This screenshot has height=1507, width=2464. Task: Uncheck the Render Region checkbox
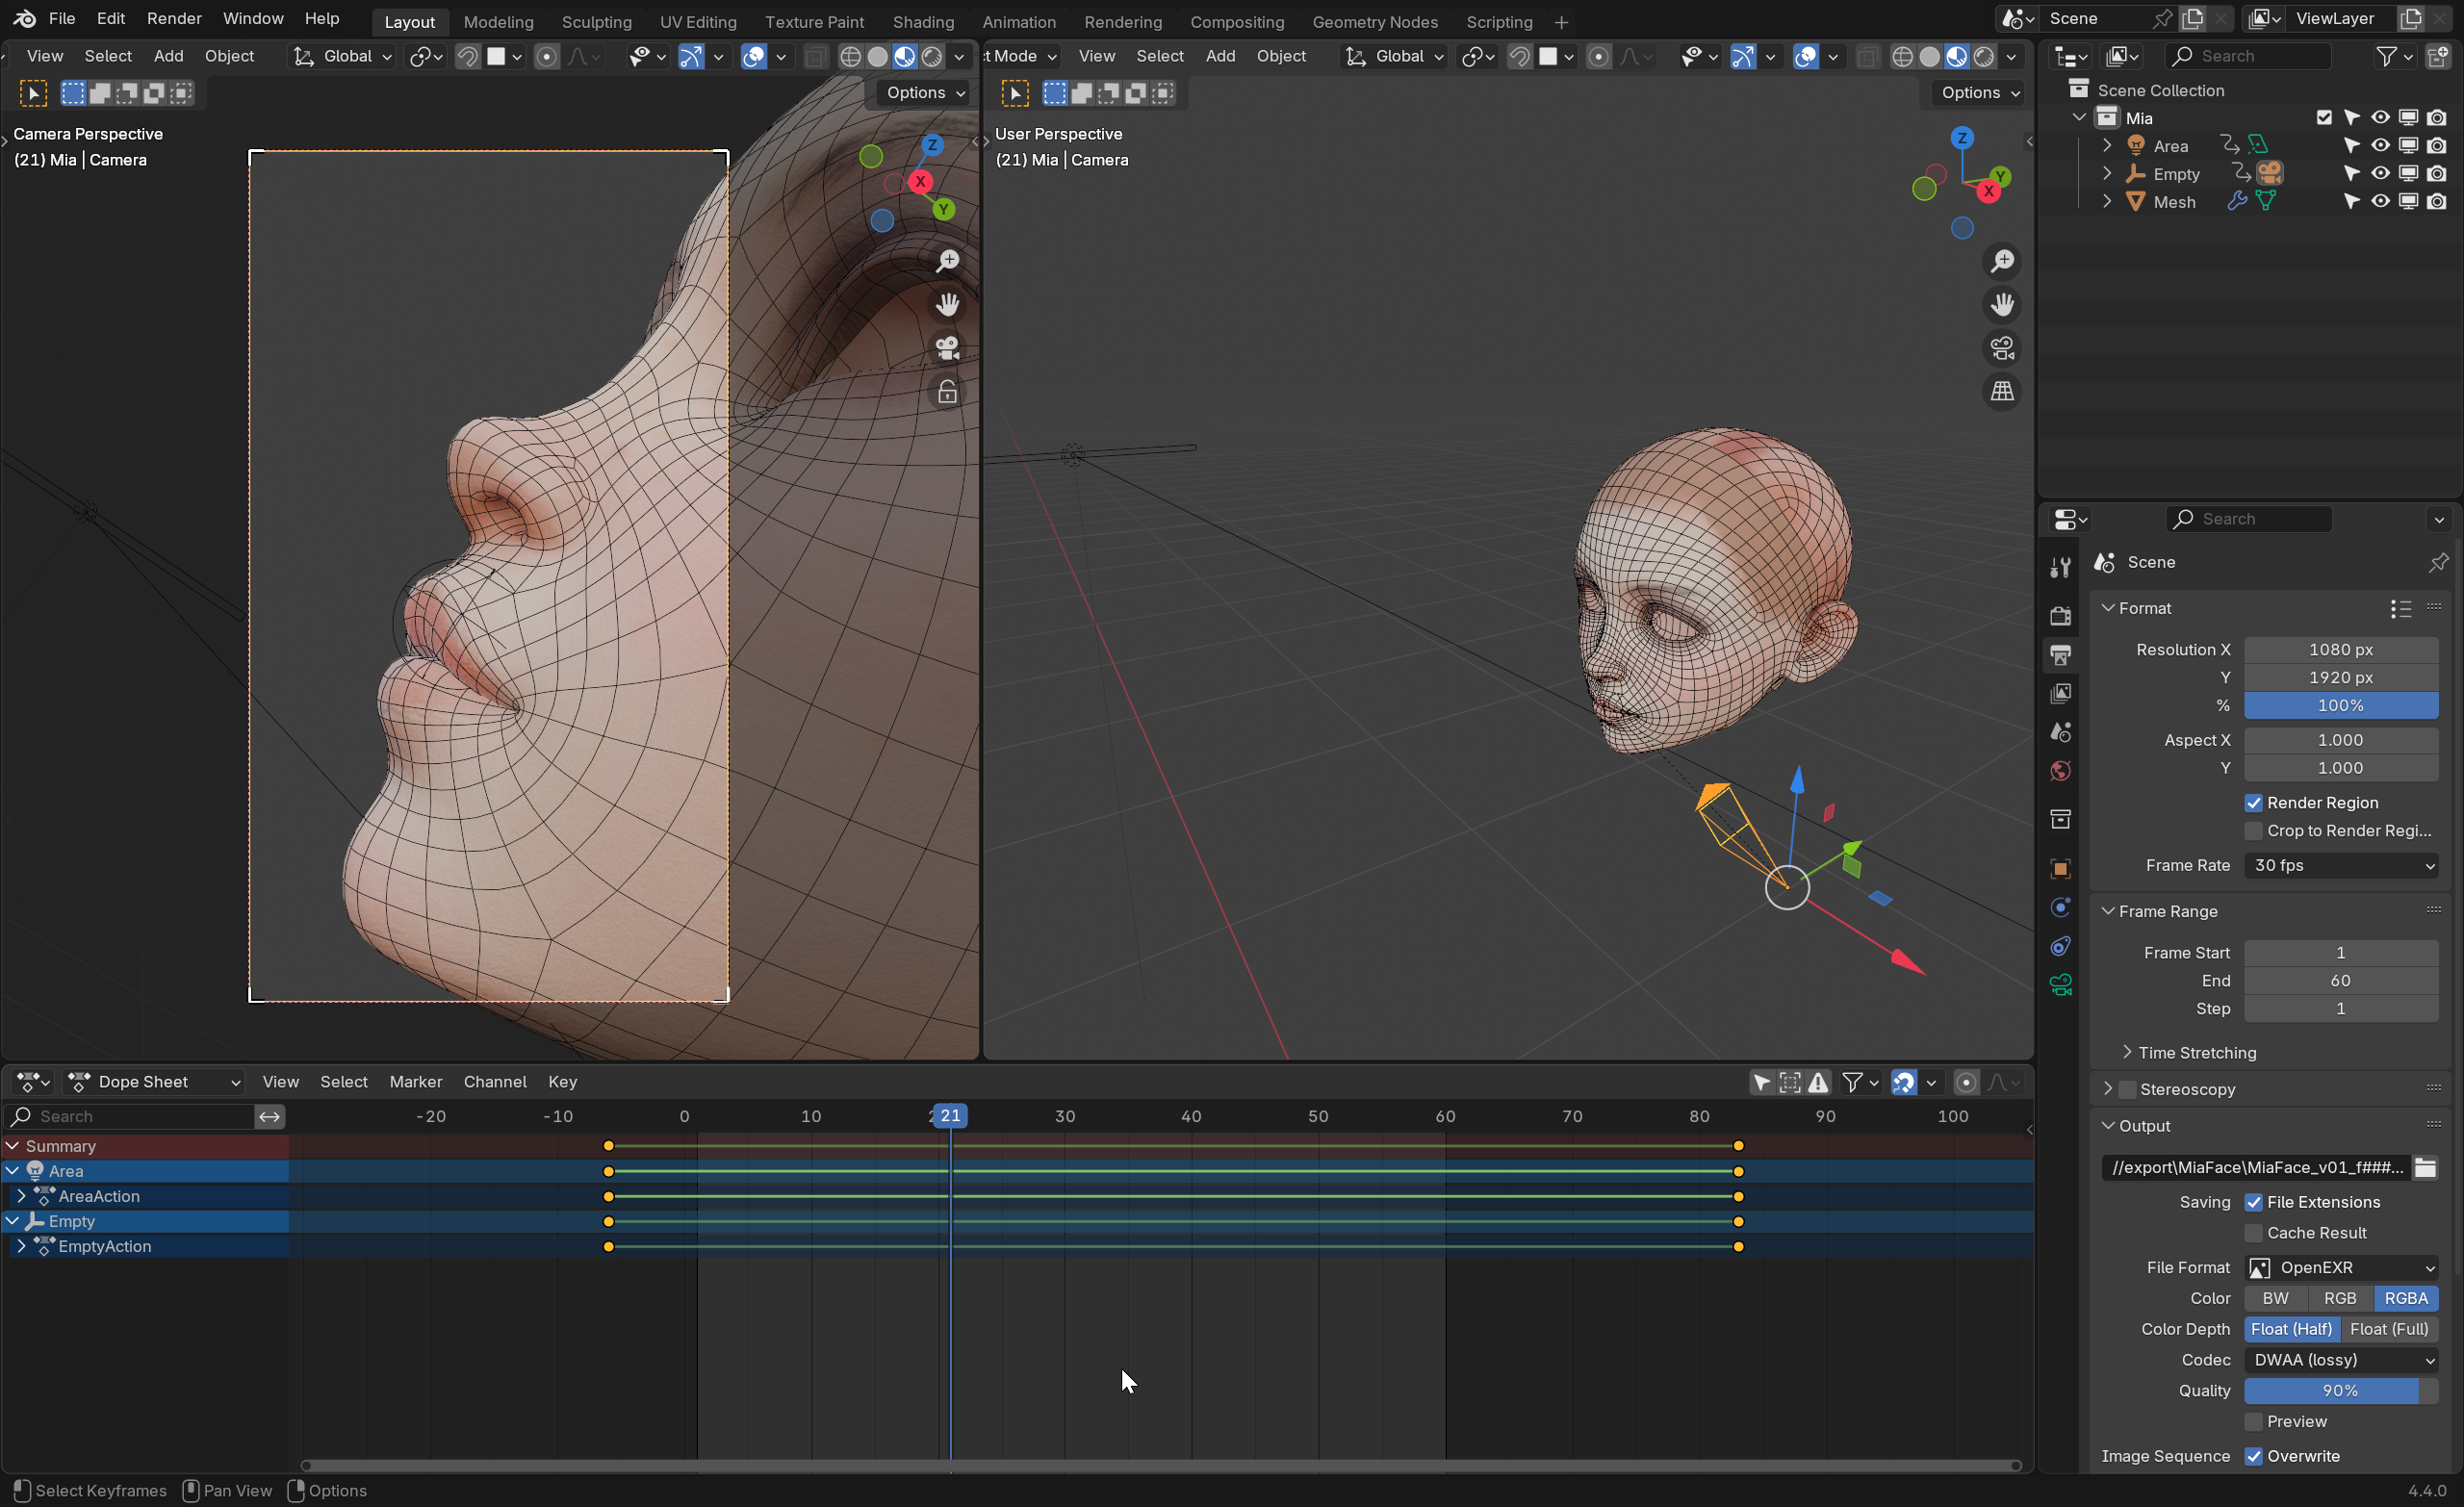click(x=2254, y=803)
